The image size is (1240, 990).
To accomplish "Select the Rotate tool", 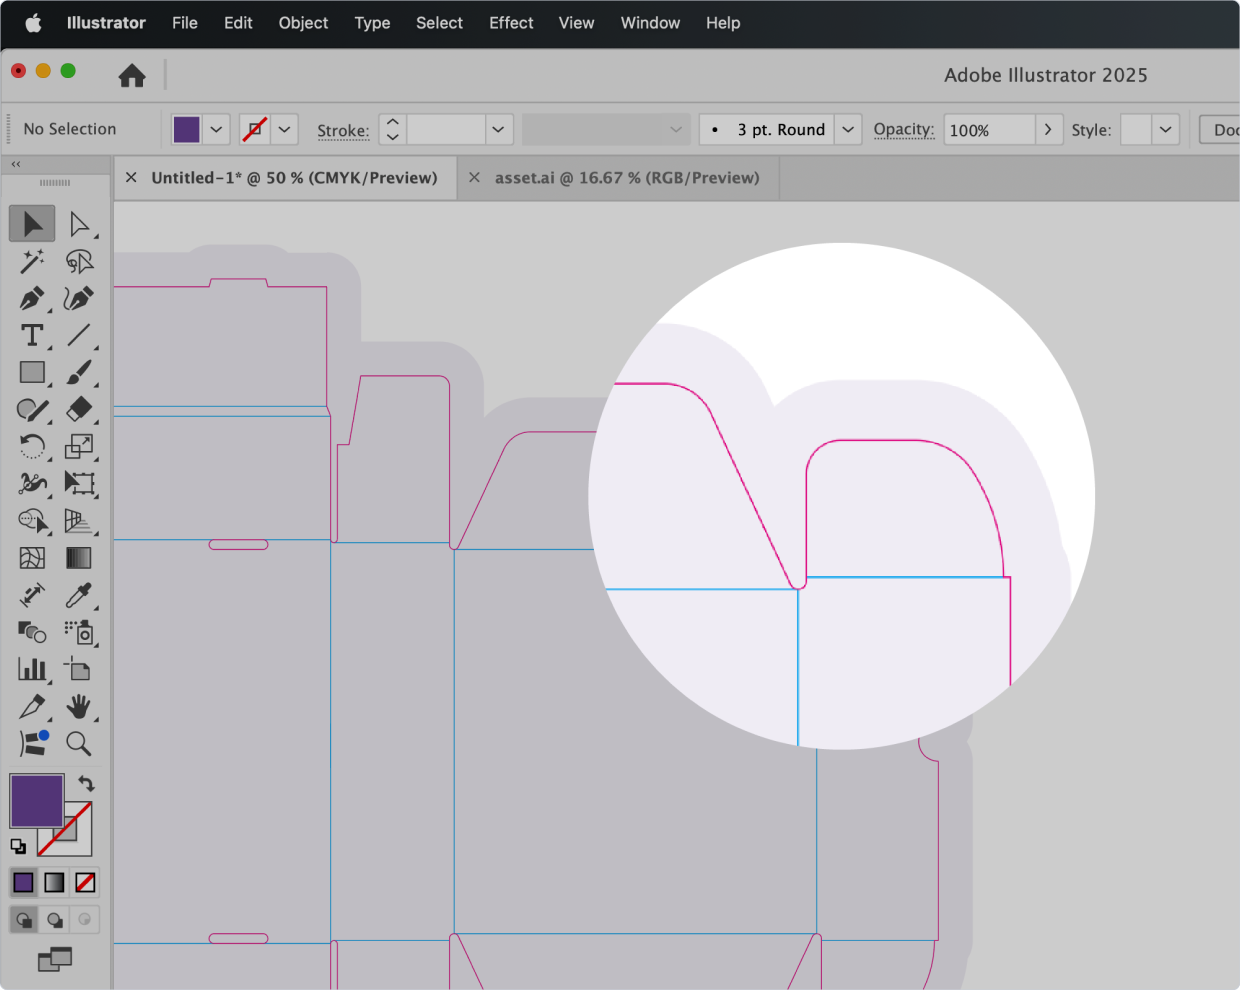I will click(x=32, y=447).
